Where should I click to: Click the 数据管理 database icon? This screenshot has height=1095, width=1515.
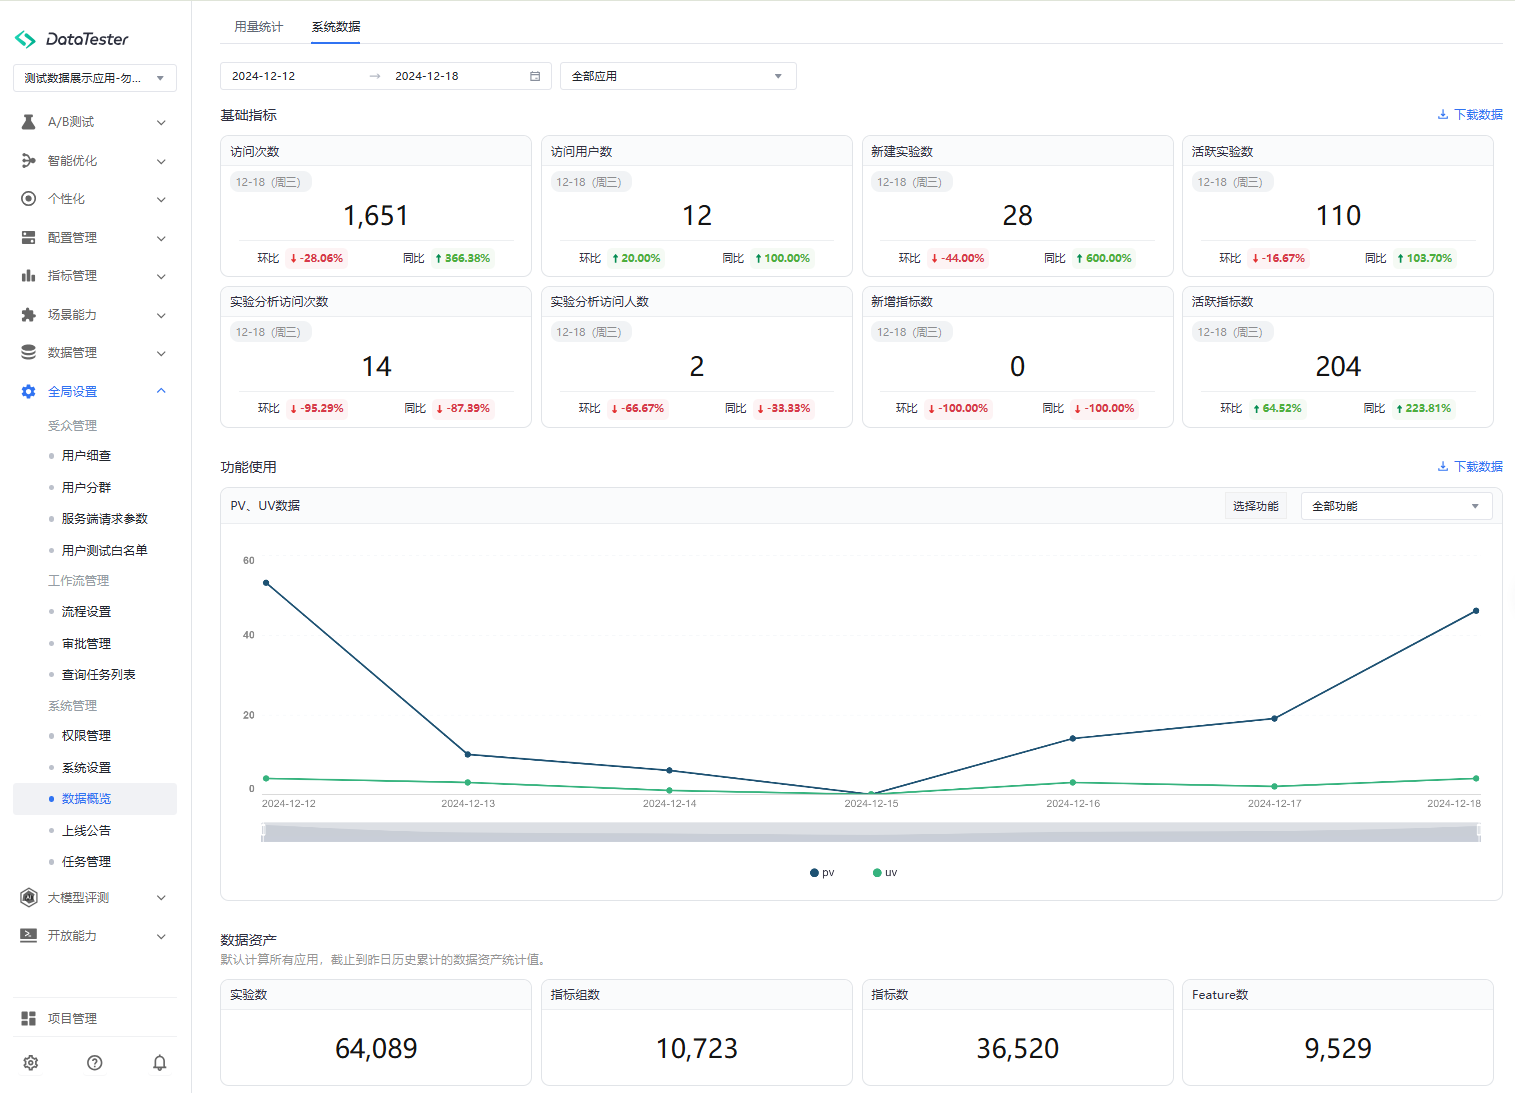(x=28, y=353)
